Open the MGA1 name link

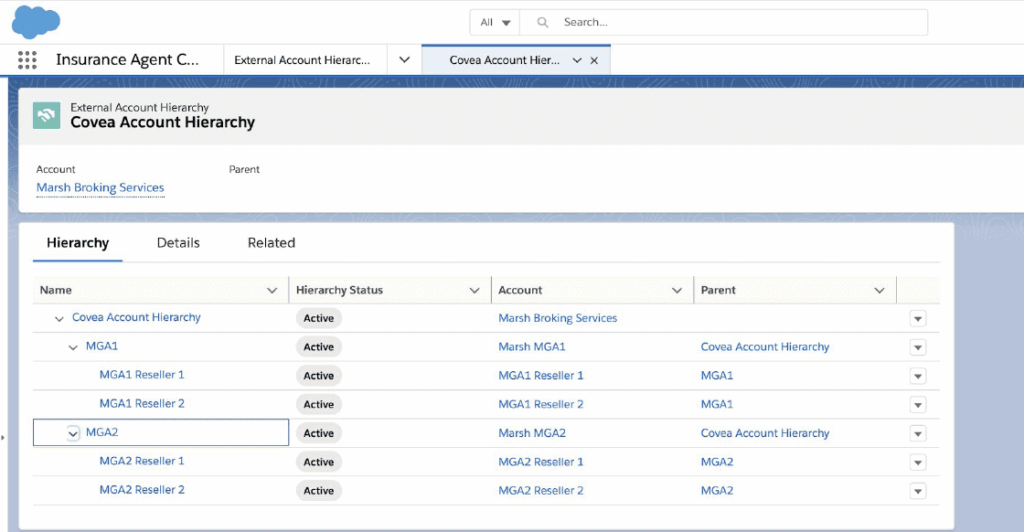tap(102, 346)
